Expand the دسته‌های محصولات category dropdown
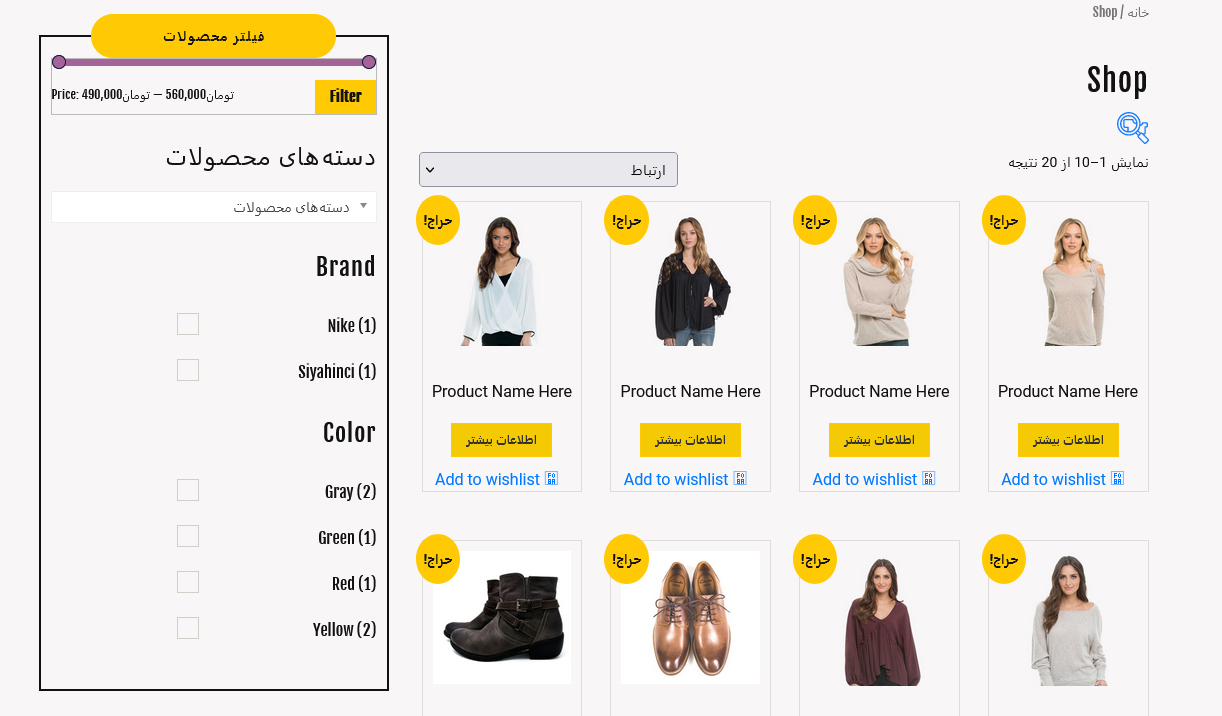This screenshot has width=1222, height=716. pos(214,207)
